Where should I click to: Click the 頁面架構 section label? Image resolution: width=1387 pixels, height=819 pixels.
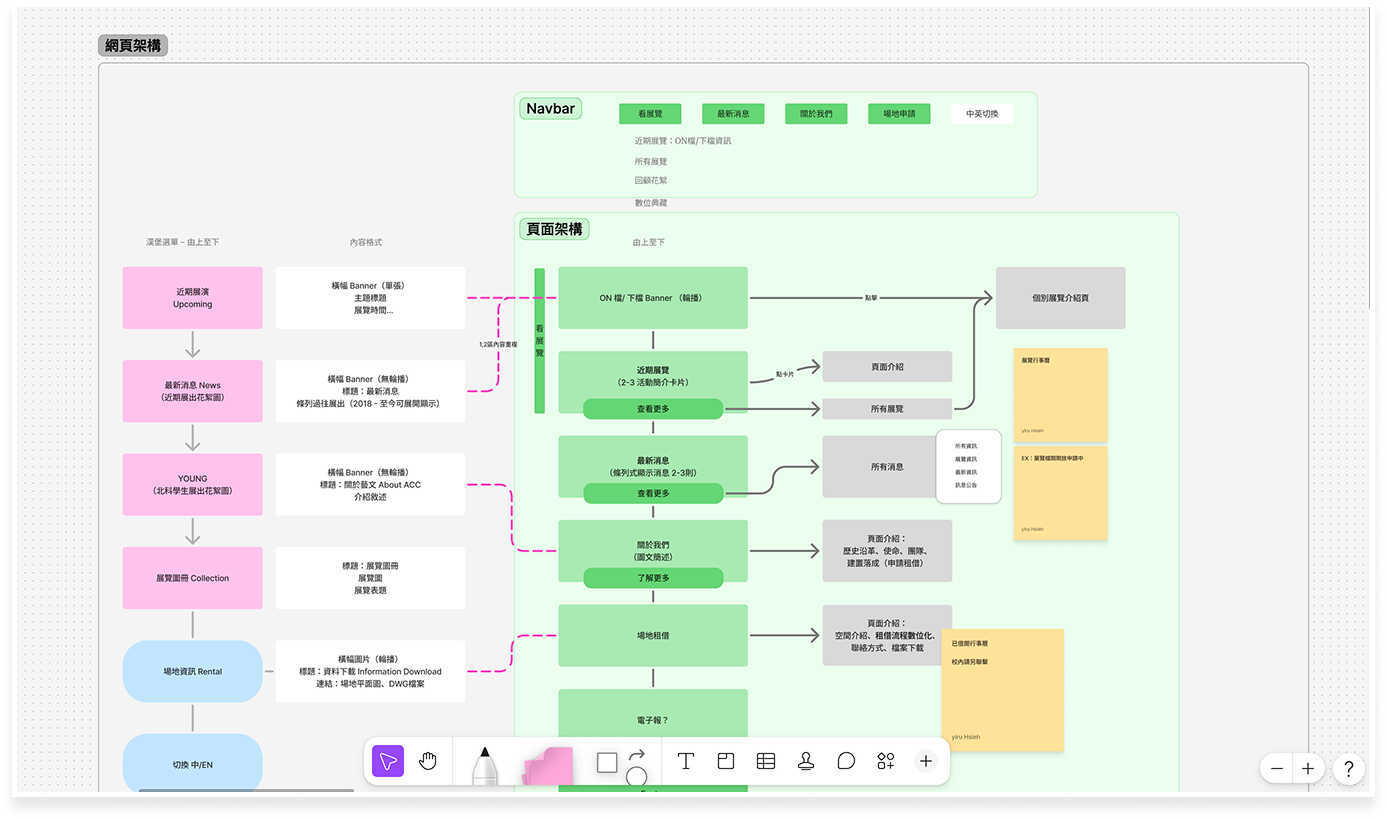555,229
